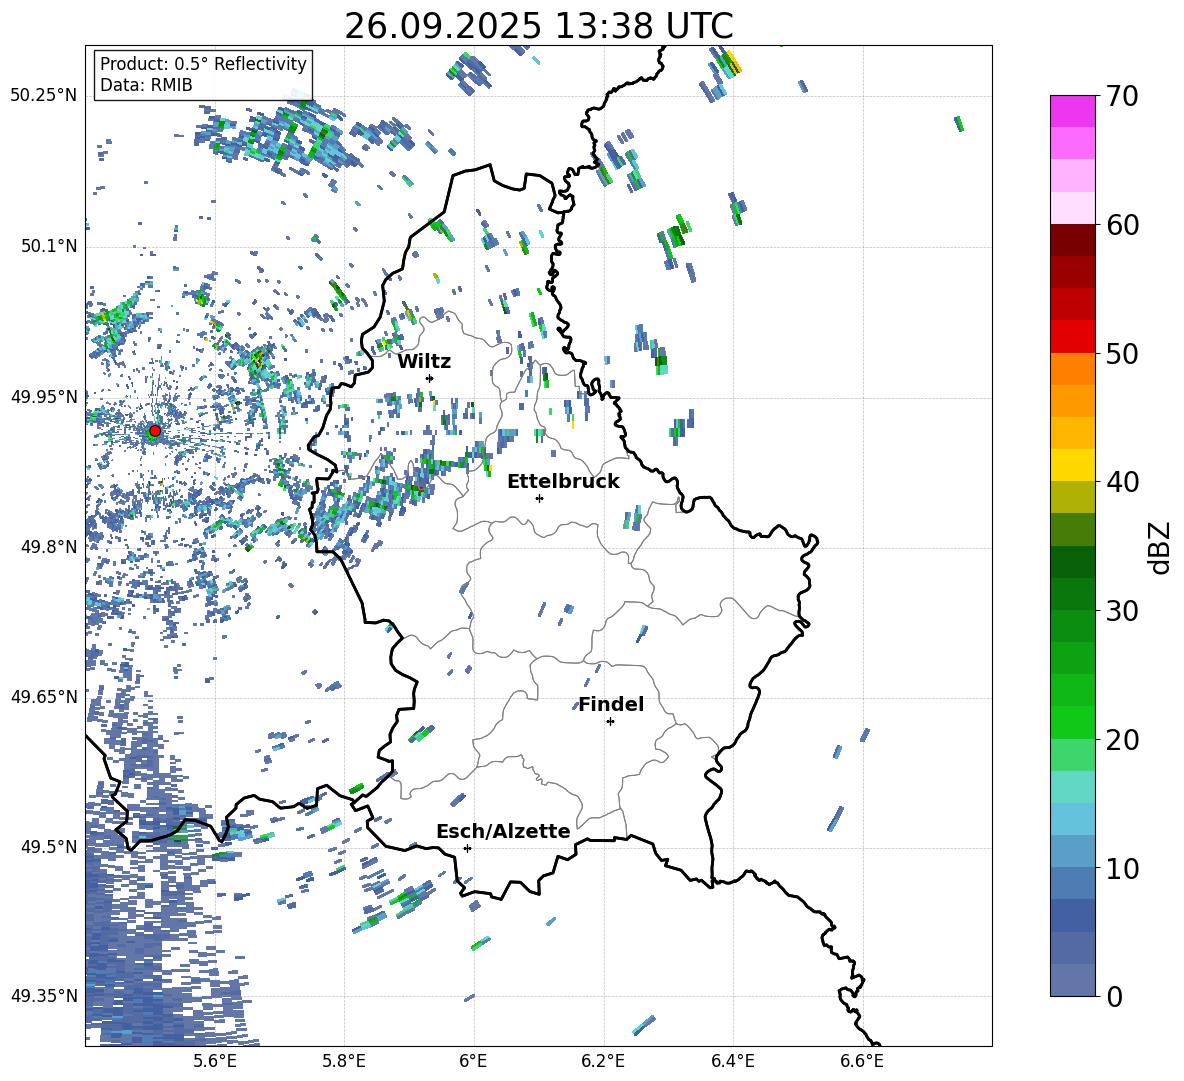Click the title '26.09.2025 13:38 UTC'

pyautogui.click(x=538, y=26)
